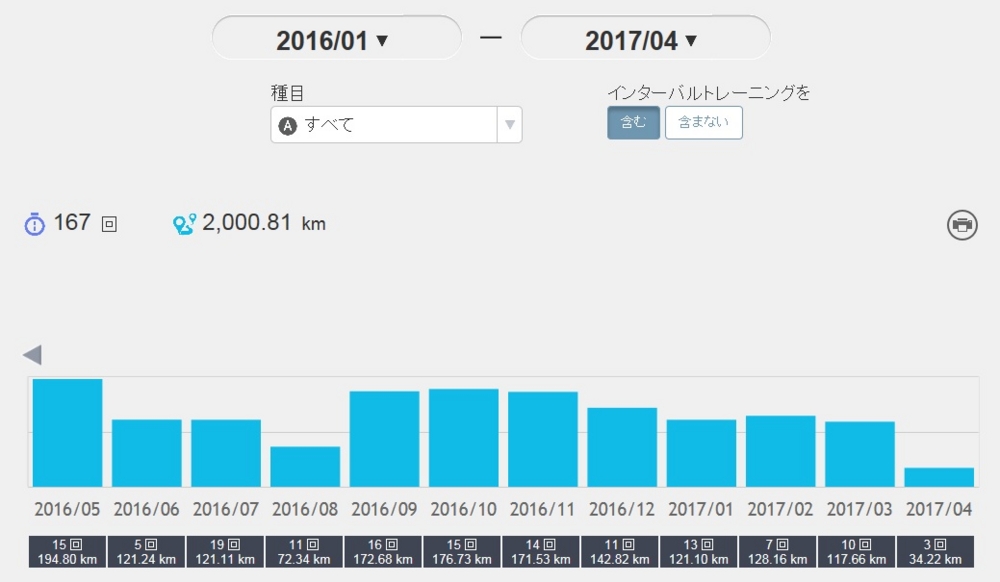Open the print icon button
This screenshot has height=582, width=1000.
[962, 225]
